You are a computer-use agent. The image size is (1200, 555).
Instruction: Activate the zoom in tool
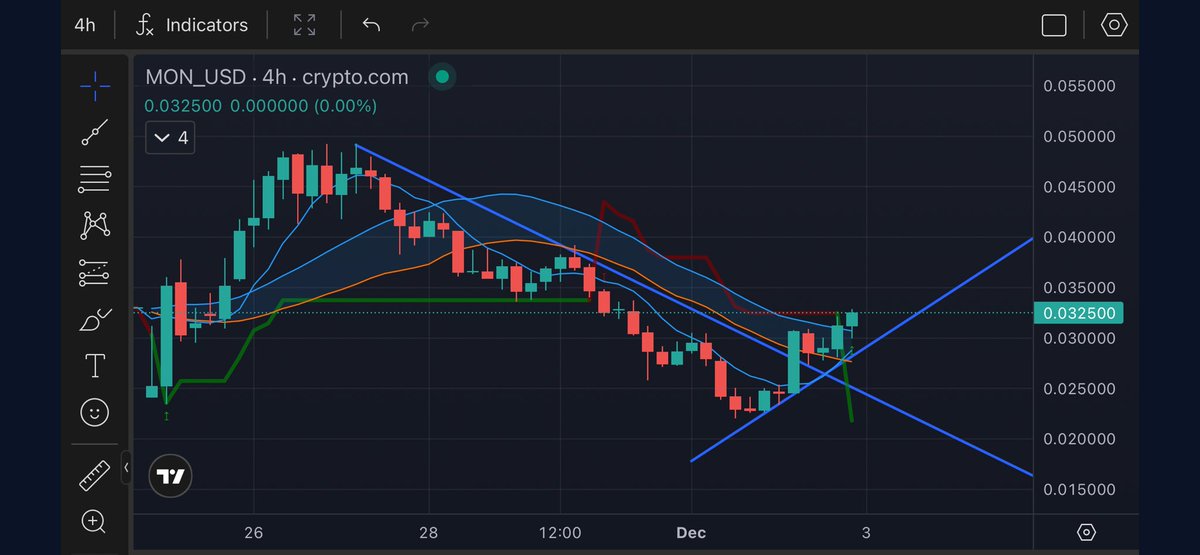(95, 521)
